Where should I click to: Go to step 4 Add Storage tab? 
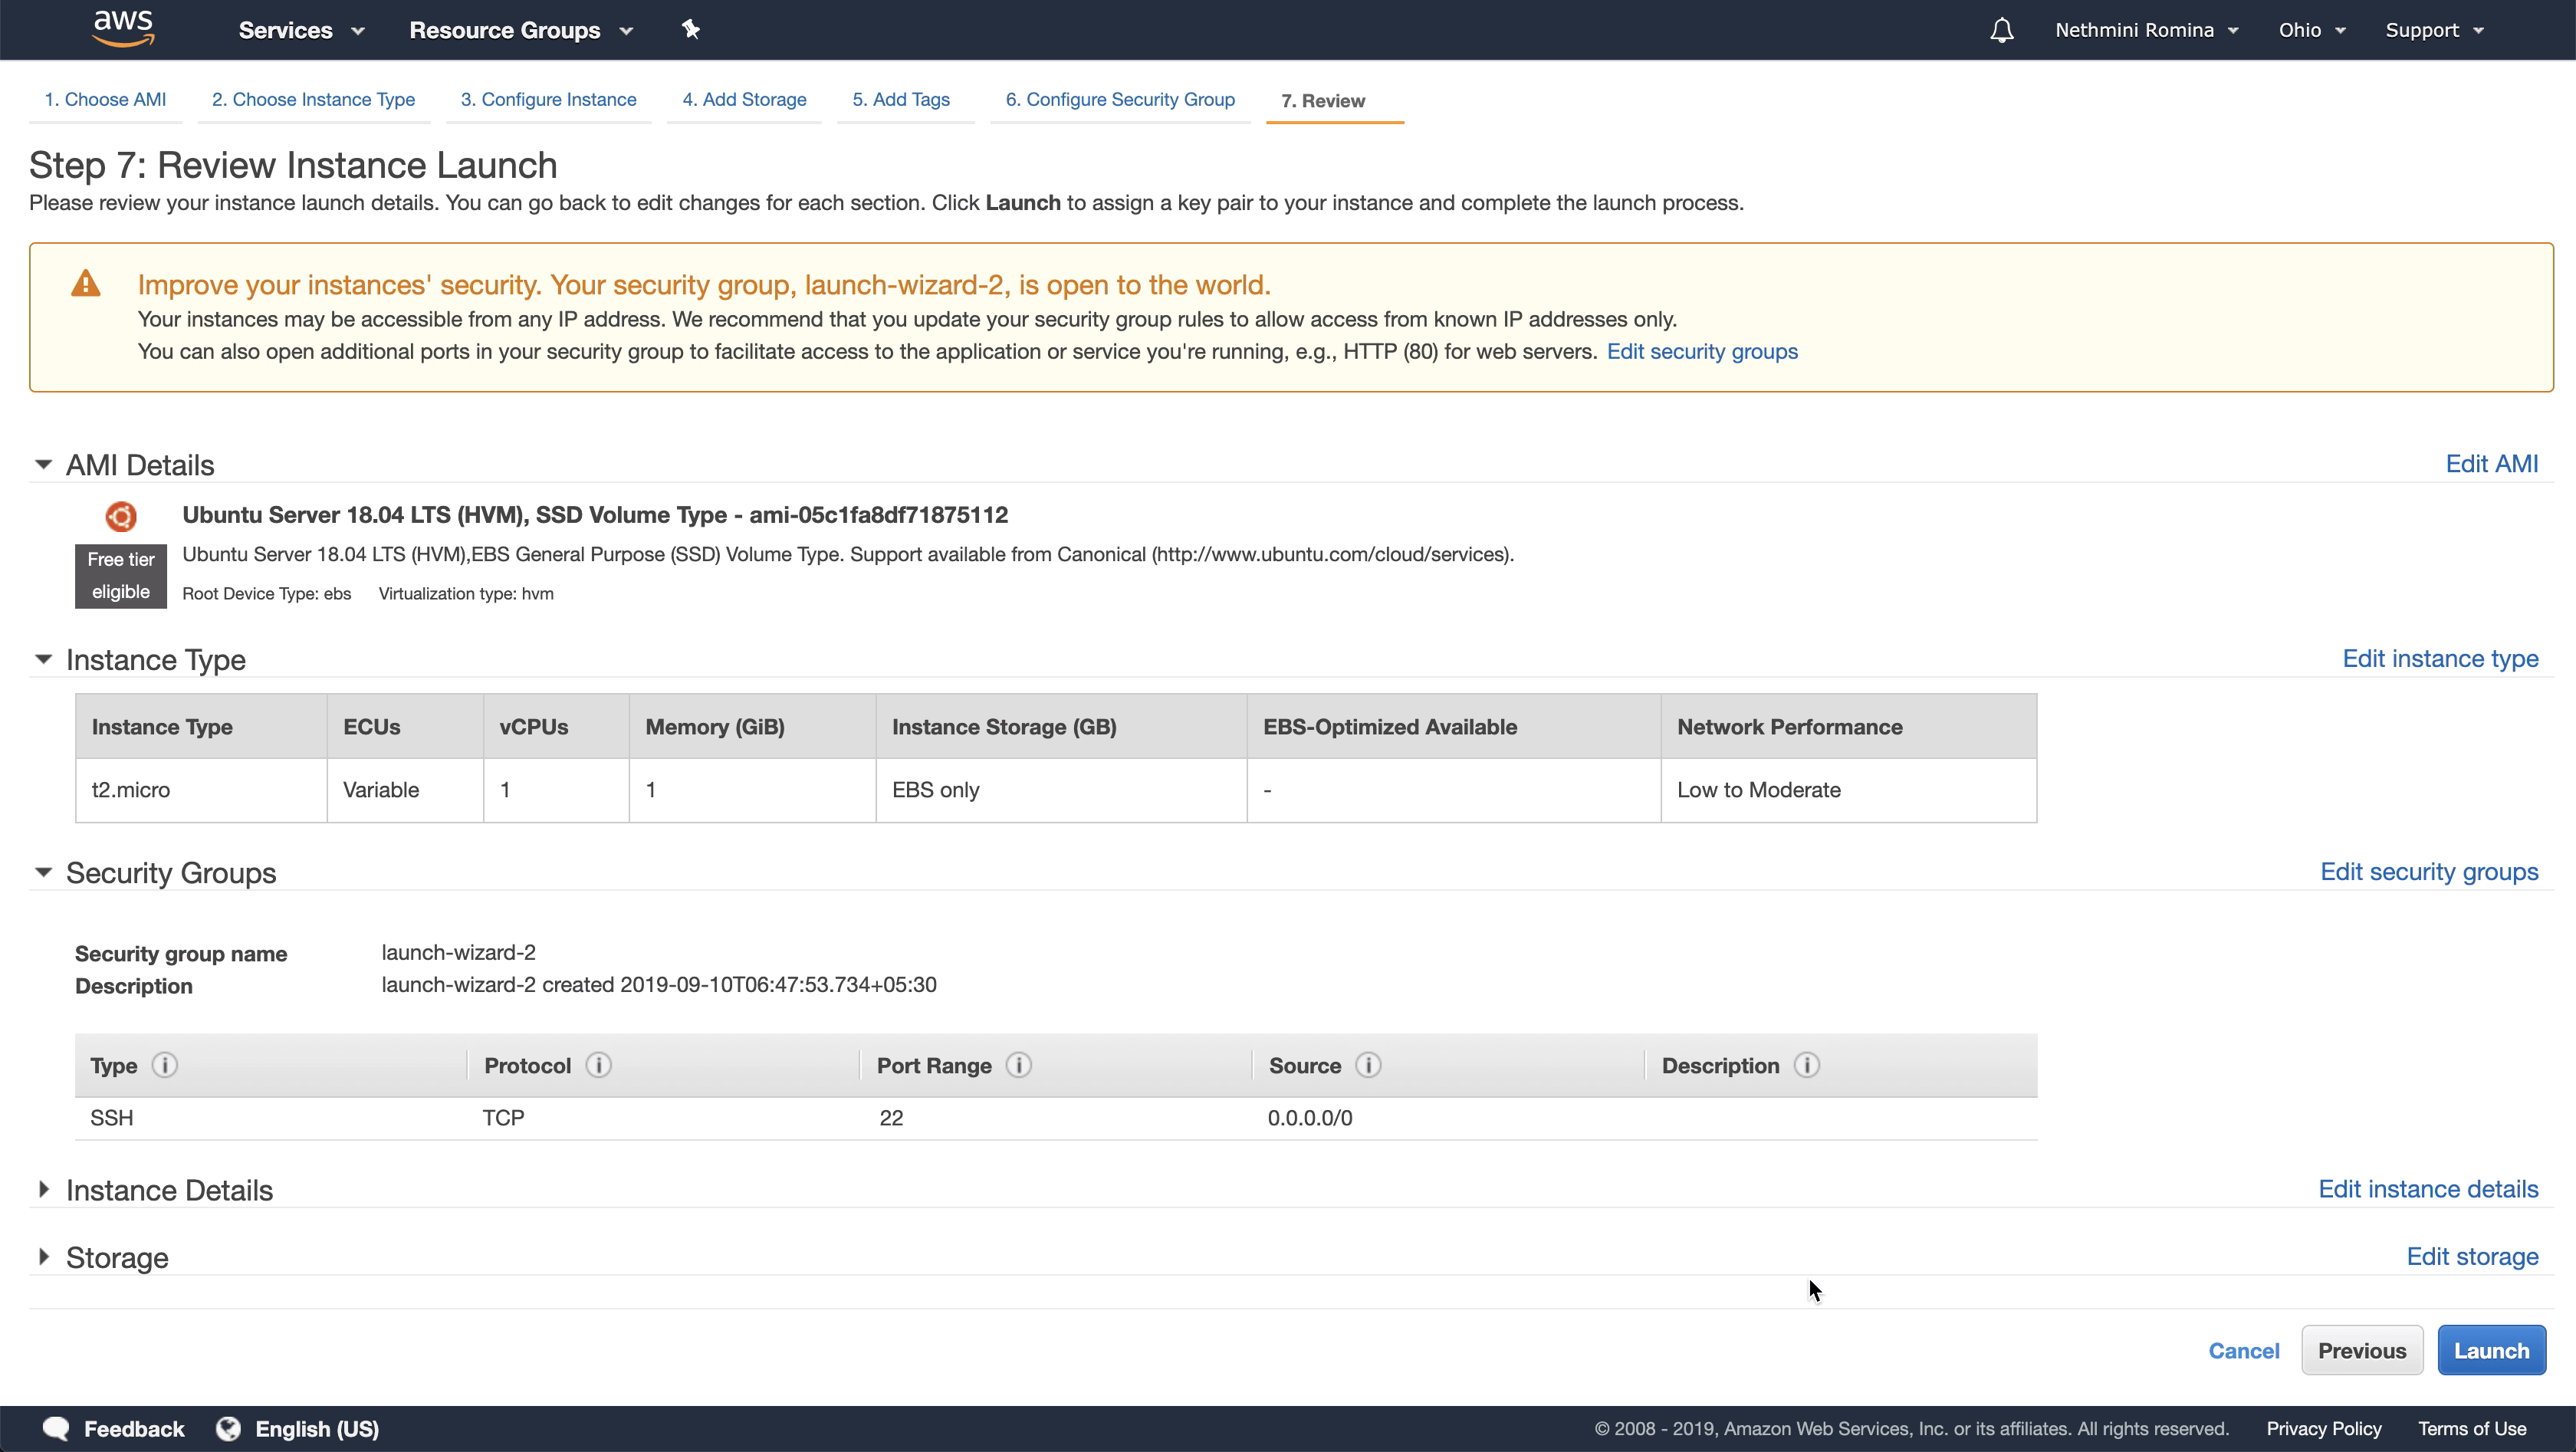point(744,100)
